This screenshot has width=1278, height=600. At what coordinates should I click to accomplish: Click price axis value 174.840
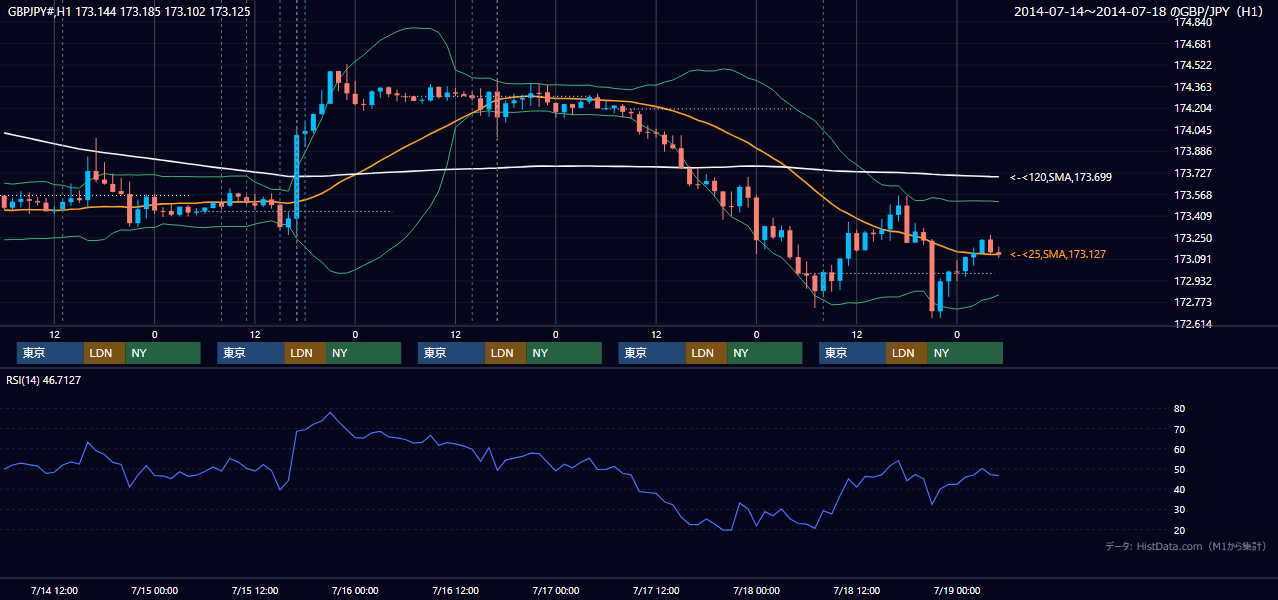1193,22
